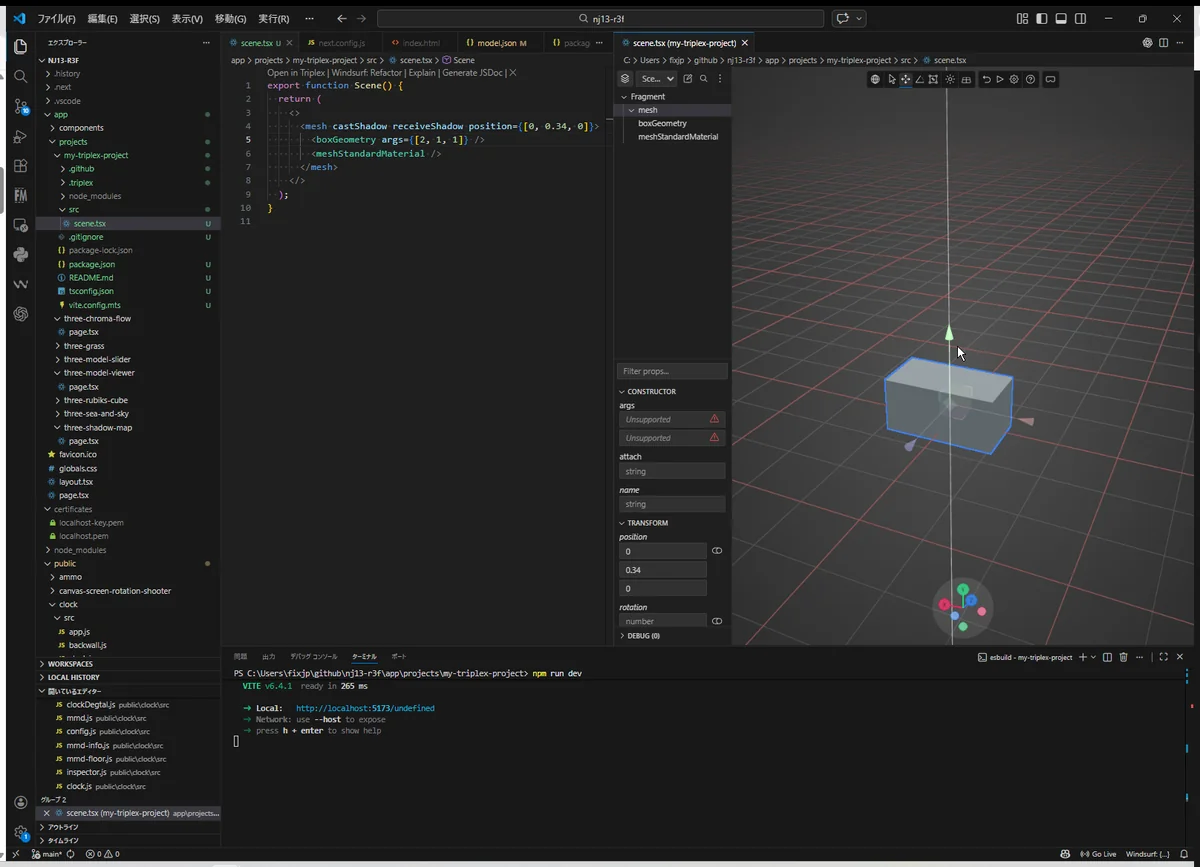Open the WebXR headset view icon

coord(1050,79)
